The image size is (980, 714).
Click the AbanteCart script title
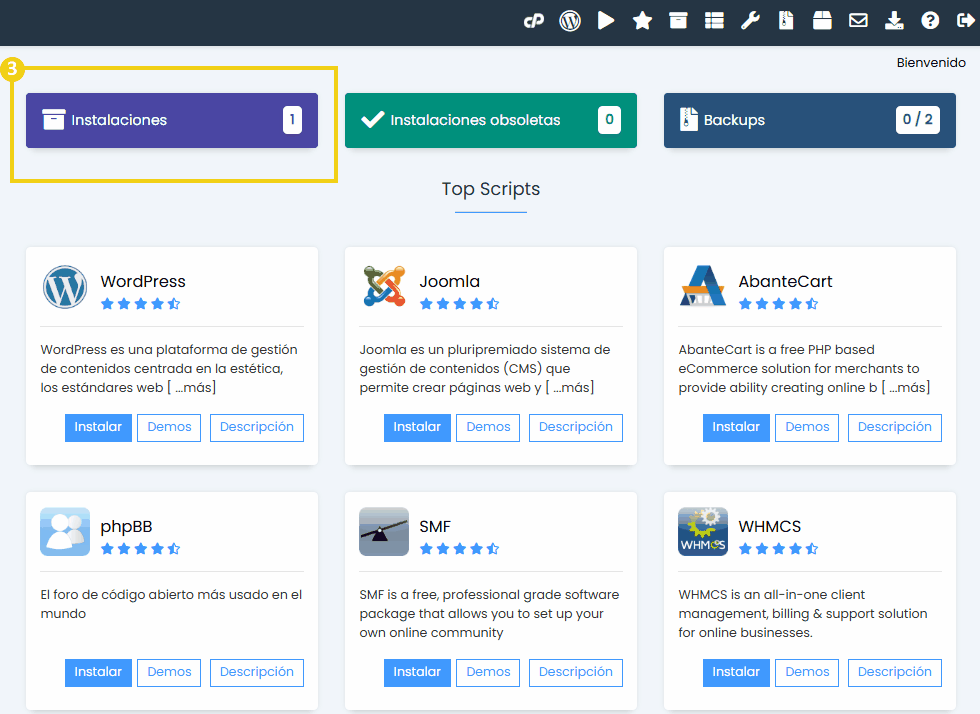[785, 281]
